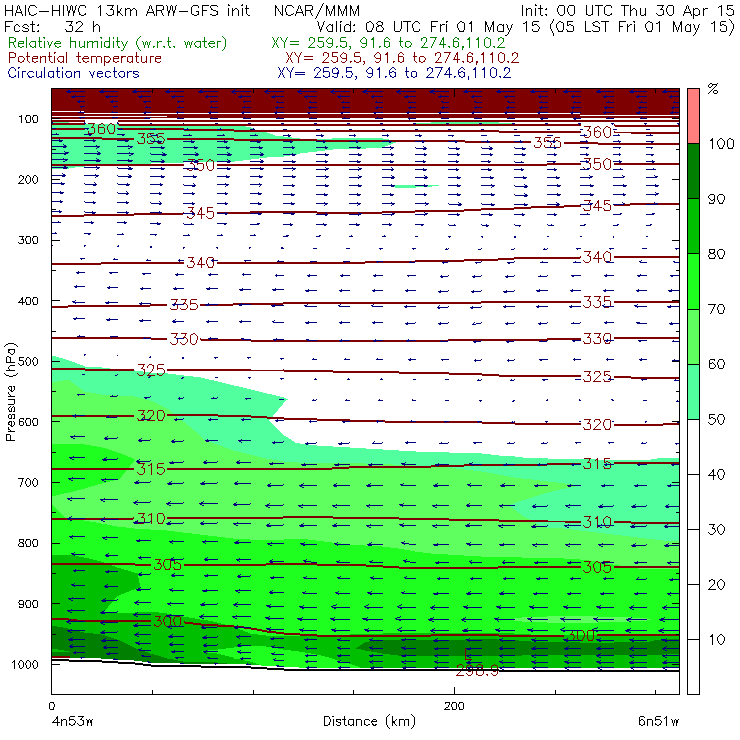Click the 'Valid: 08 UTC Fri 01 May 15' text
The height and width of the screenshot is (740, 740).
pyautogui.click(x=428, y=26)
